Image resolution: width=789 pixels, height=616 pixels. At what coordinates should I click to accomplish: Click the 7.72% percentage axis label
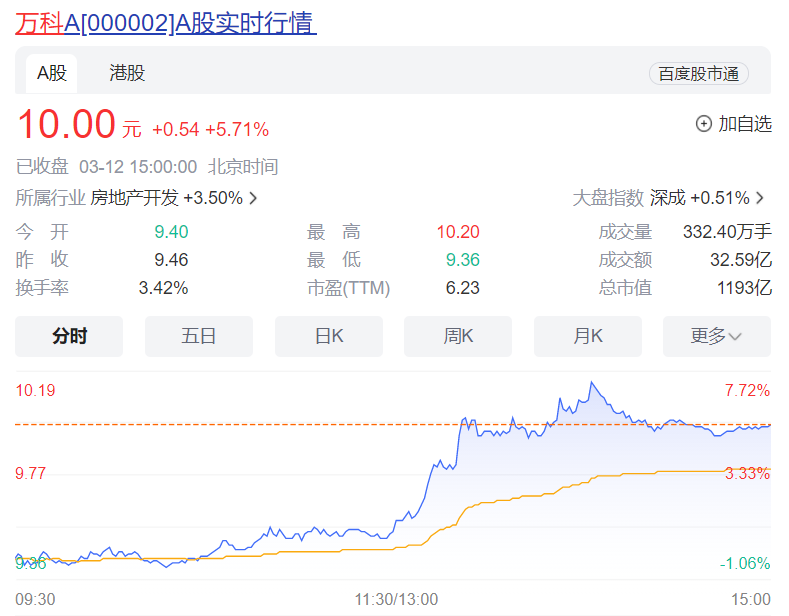[x=747, y=390]
